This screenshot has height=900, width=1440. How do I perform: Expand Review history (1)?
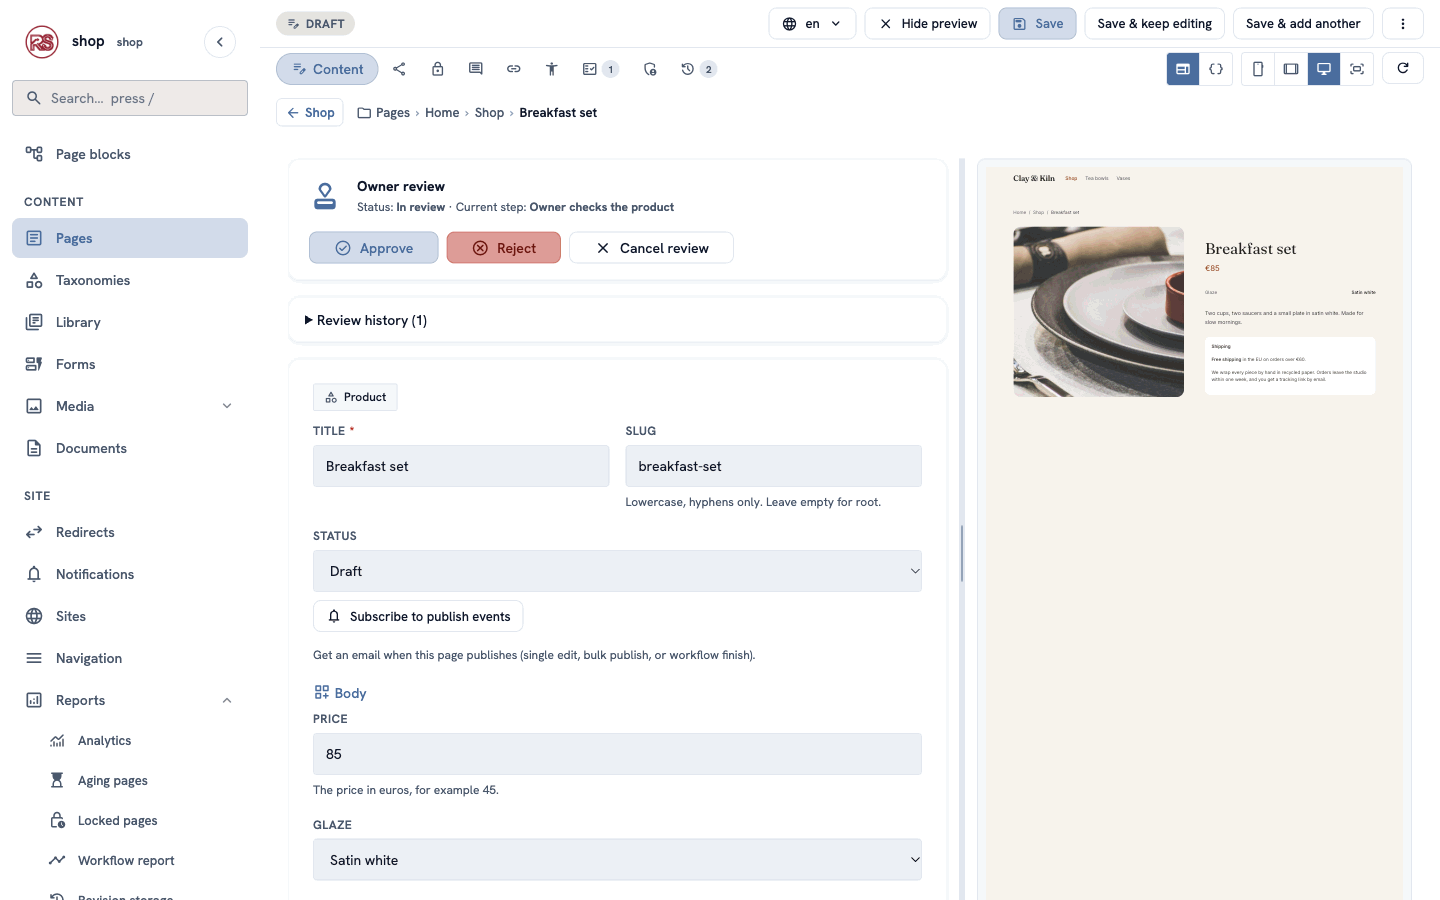[366, 320]
